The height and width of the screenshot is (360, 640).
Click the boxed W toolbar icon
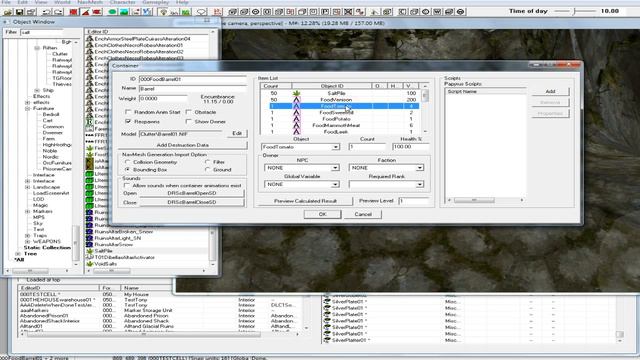tap(437, 12)
